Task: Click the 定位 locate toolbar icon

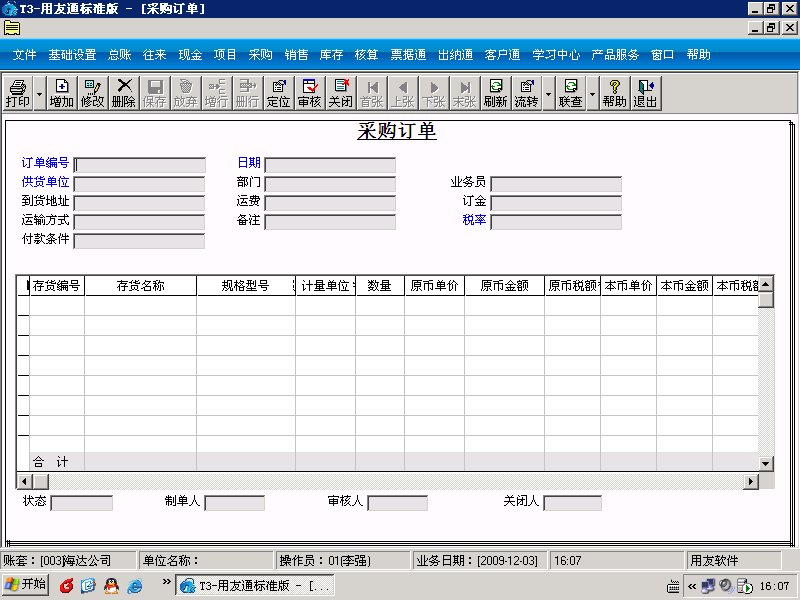Action: pos(279,93)
